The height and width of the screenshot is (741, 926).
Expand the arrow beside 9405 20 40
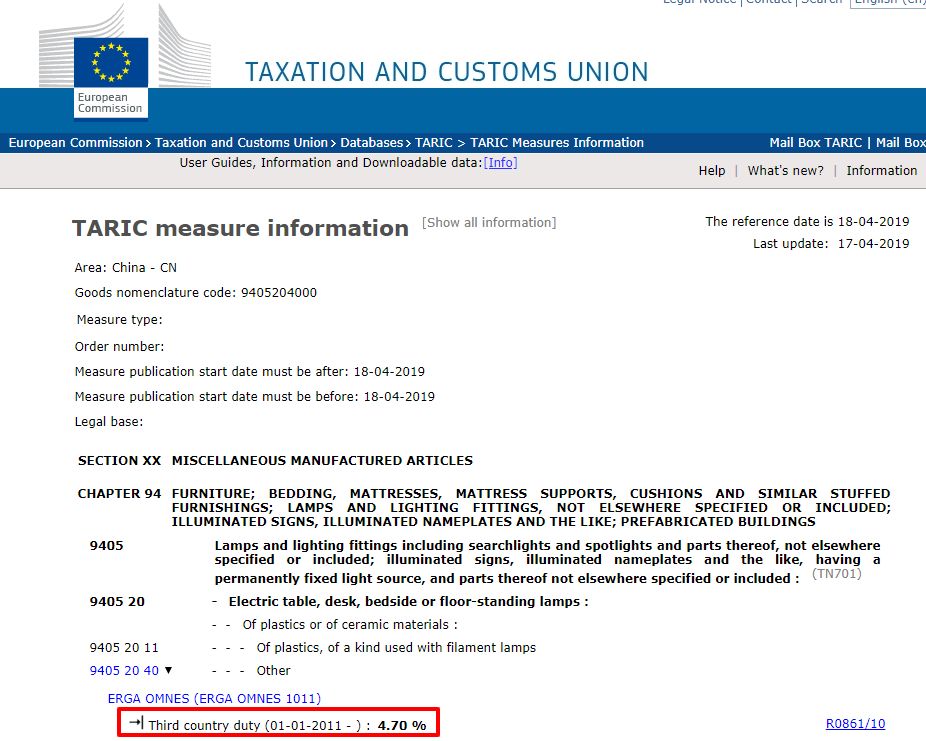(x=168, y=670)
